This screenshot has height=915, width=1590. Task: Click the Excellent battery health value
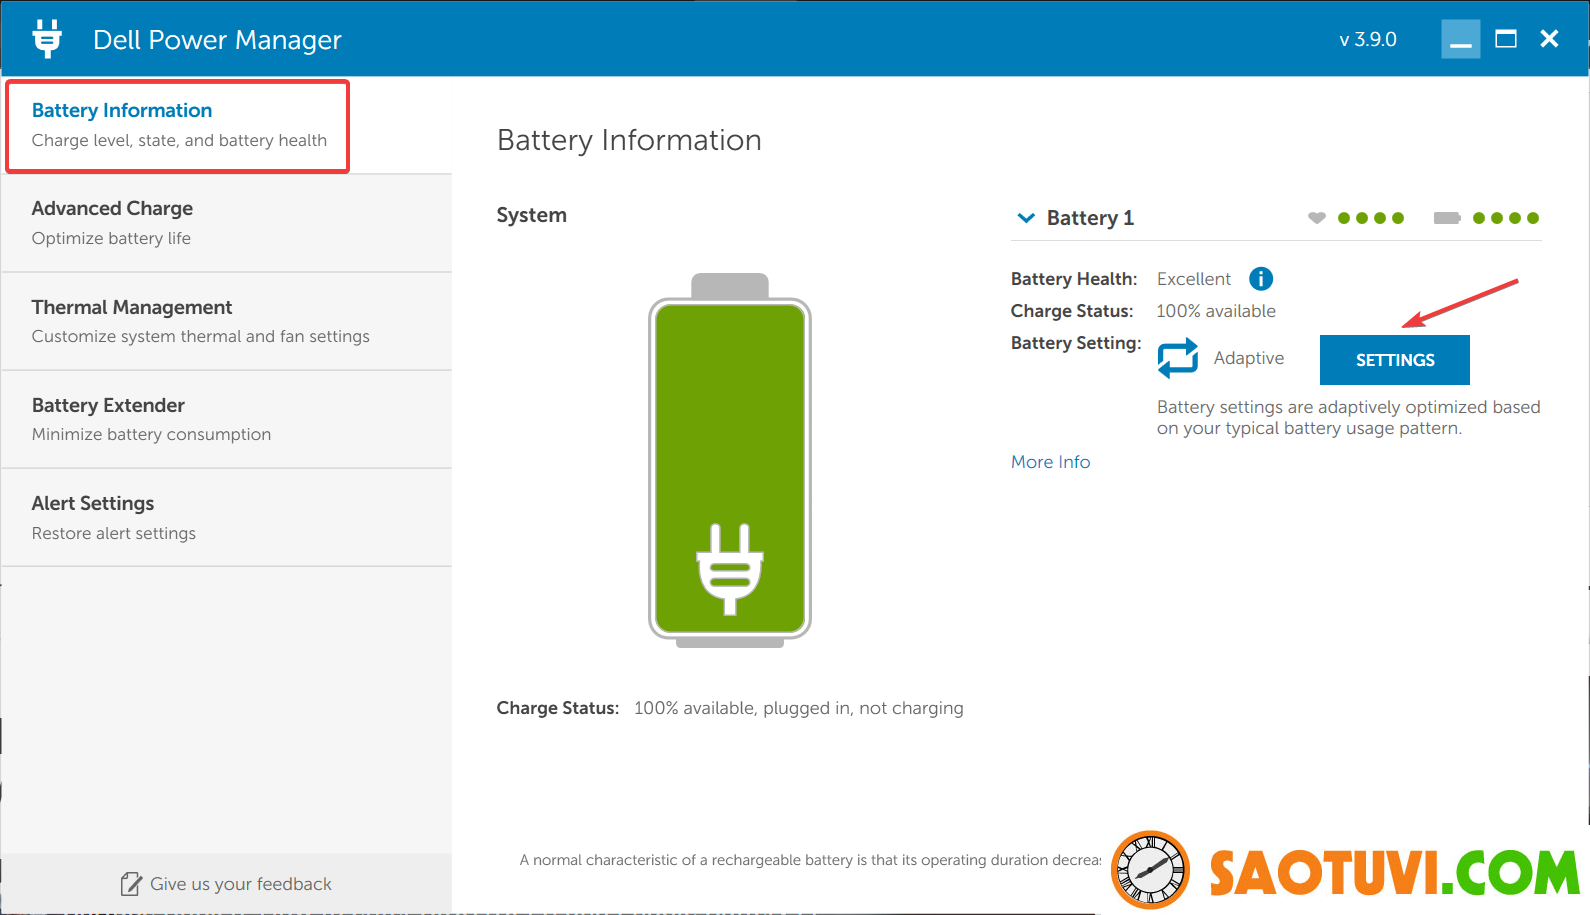1194,279
